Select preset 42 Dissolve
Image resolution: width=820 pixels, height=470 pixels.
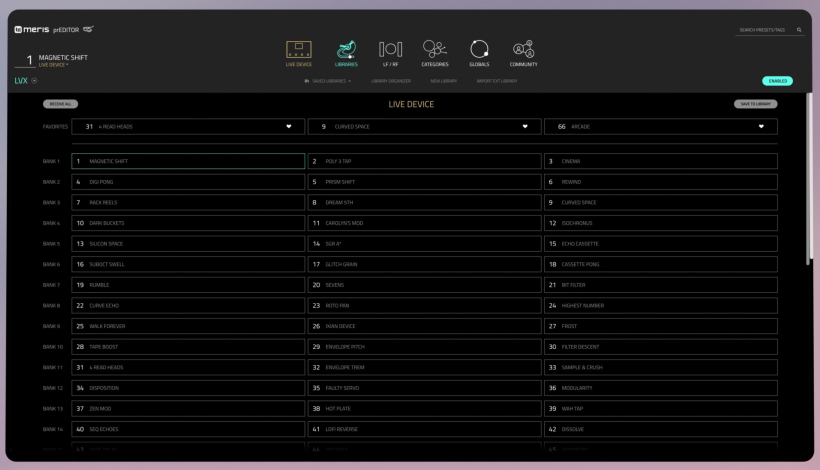pyautogui.click(x=660, y=430)
